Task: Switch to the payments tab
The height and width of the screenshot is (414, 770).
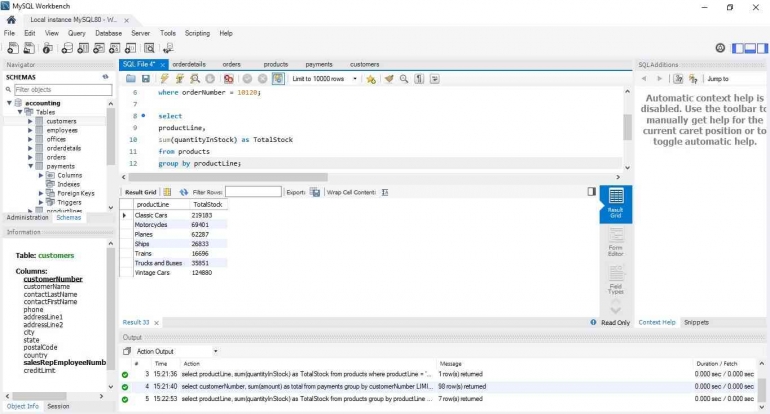Action: coord(319,64)
